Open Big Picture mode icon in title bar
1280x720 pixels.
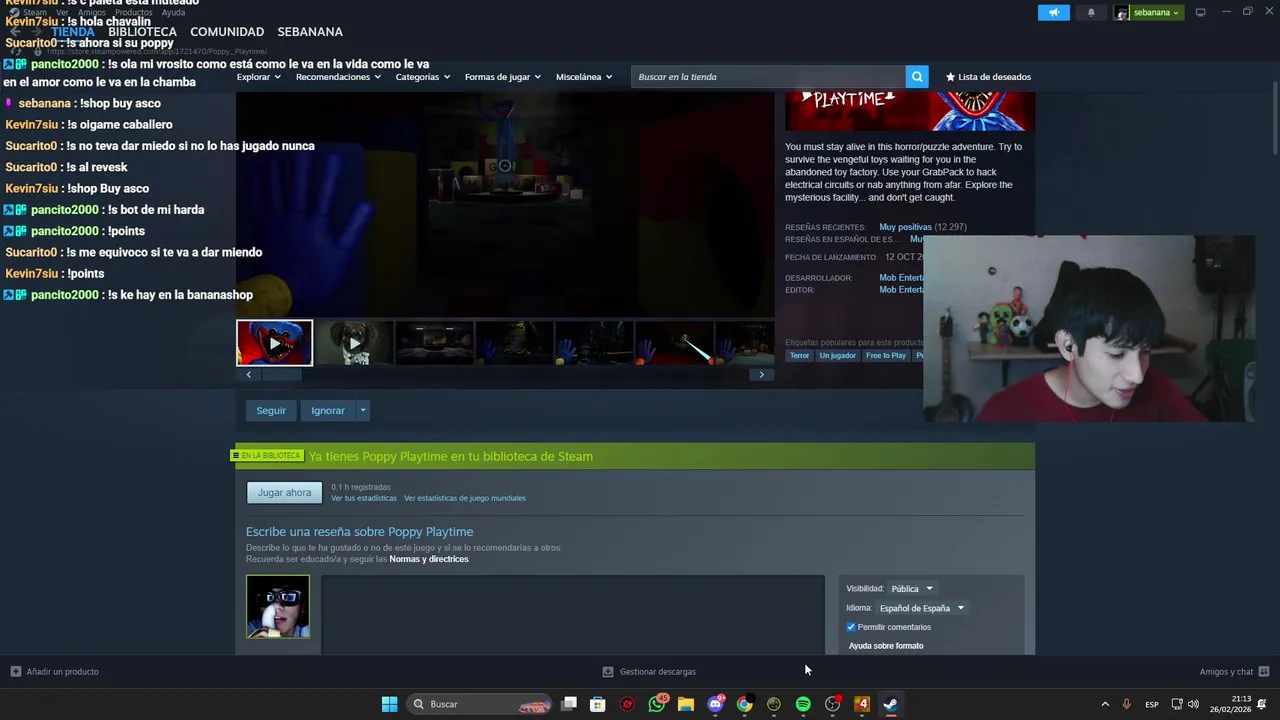(x=1200, y=12)
